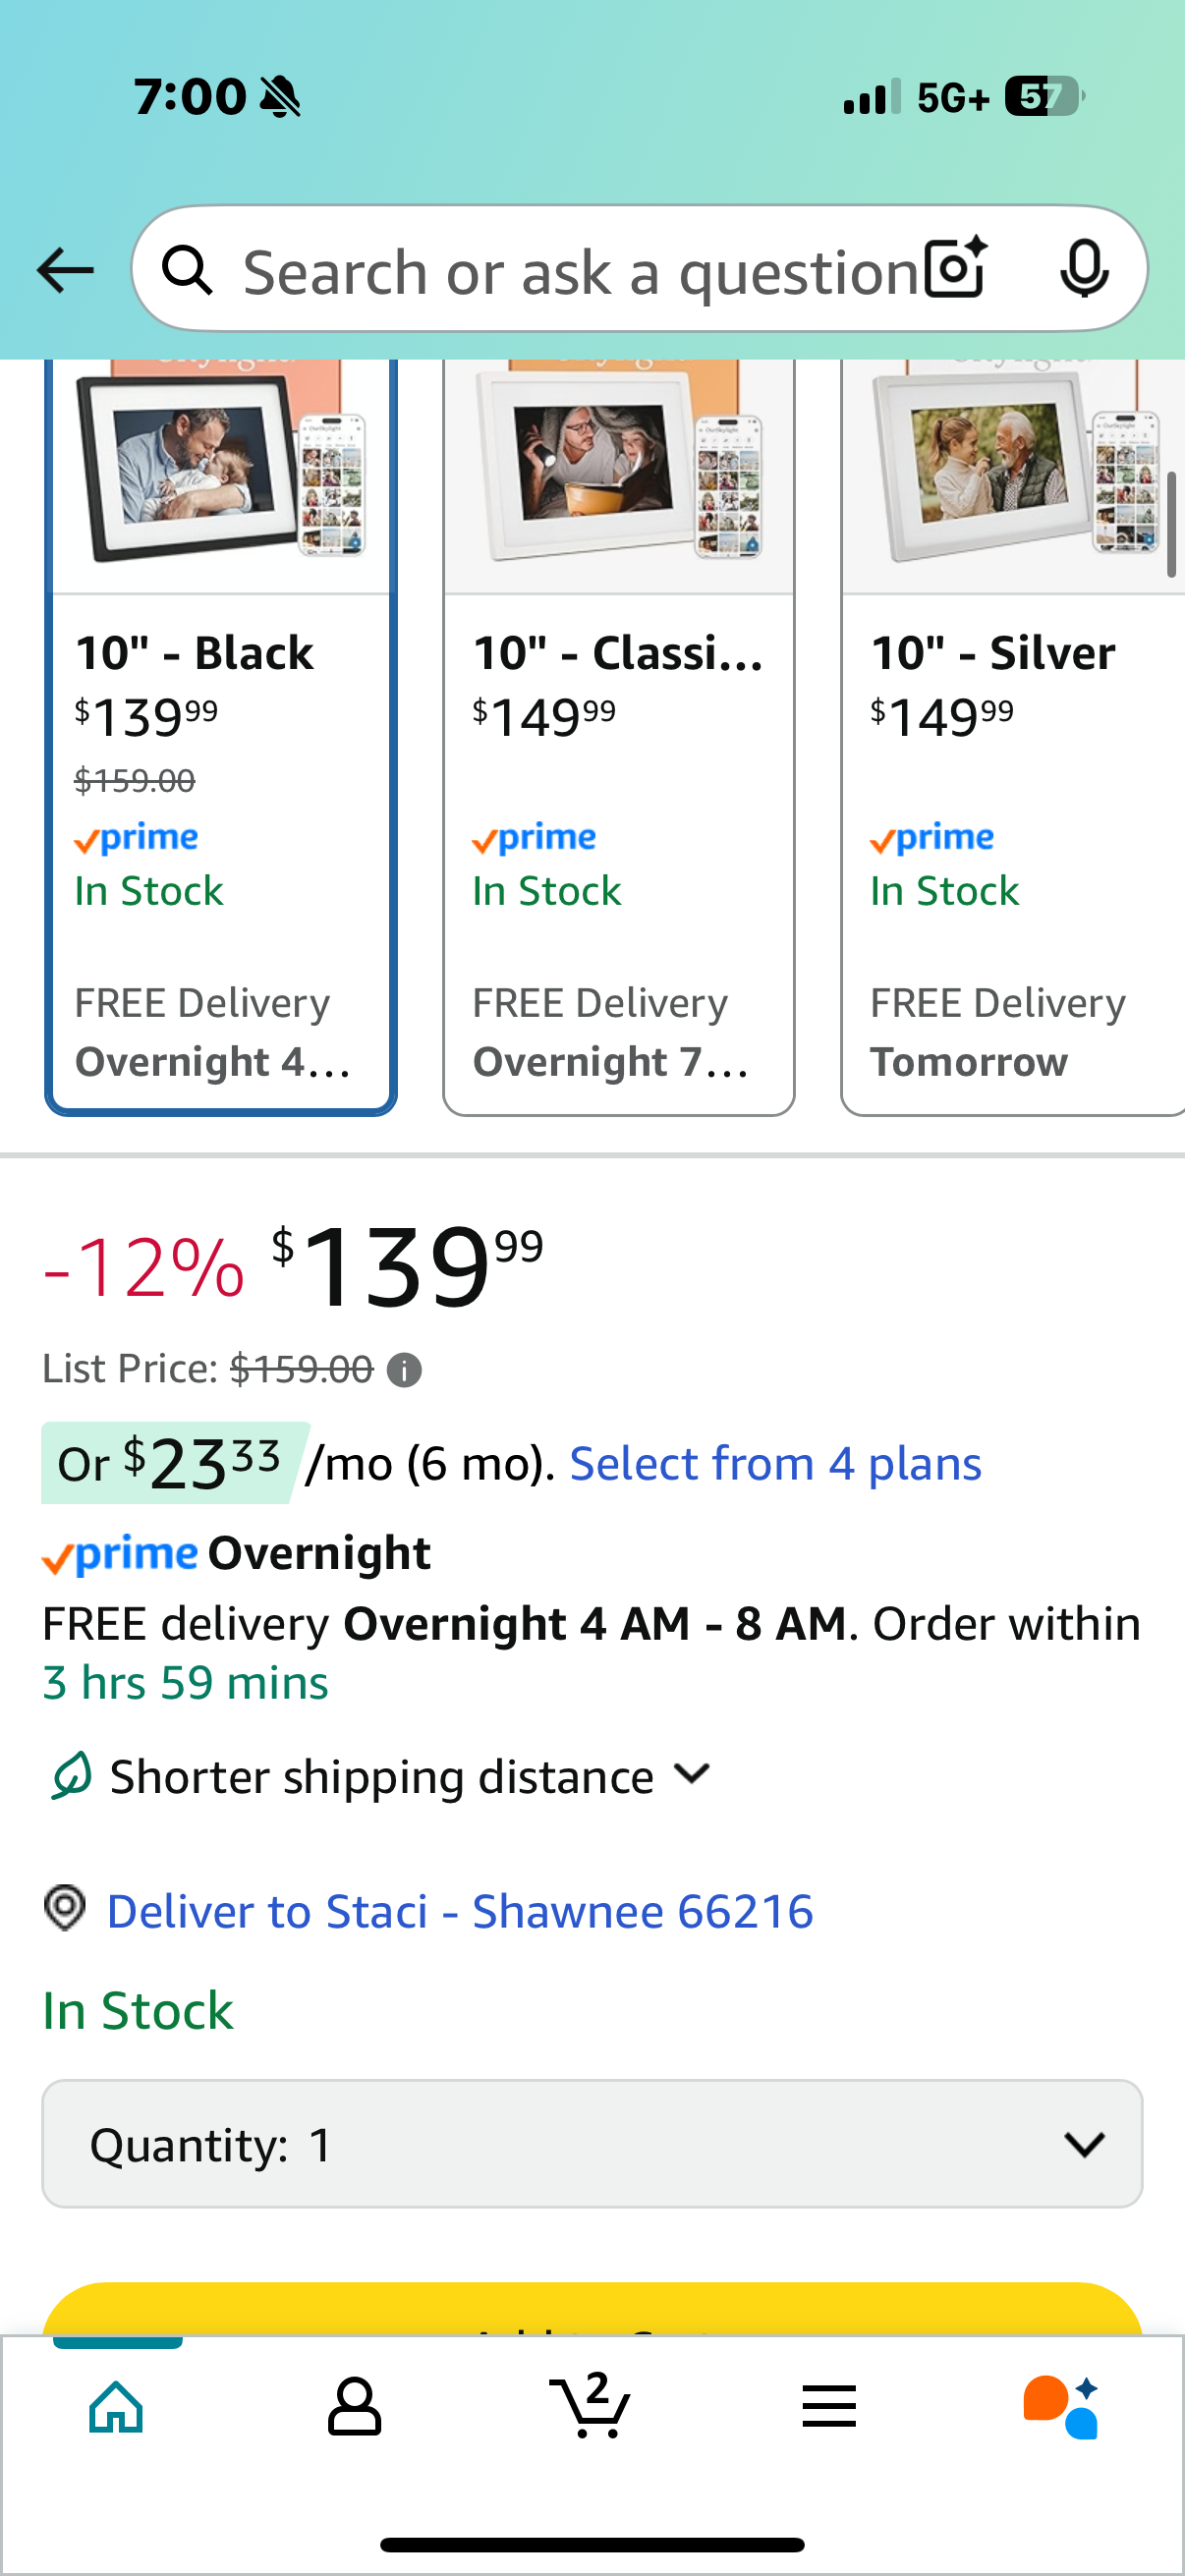Open the Quantity dropdown
Image resolution: width=1185 pixels, height=2576 pixels.
click(x=592, y=2144)
